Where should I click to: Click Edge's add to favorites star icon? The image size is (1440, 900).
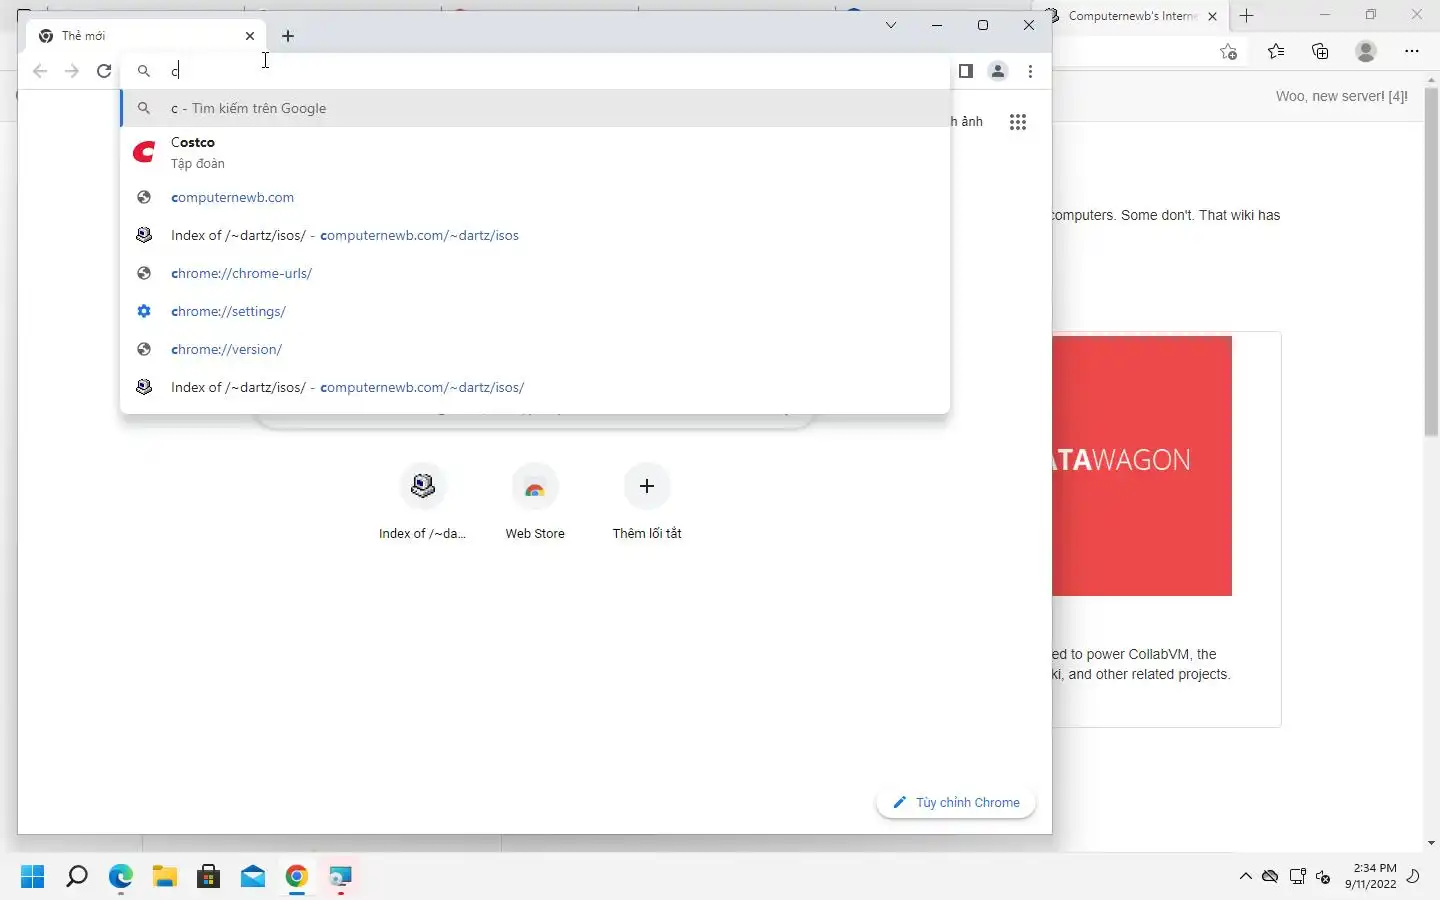[1229, 51]
